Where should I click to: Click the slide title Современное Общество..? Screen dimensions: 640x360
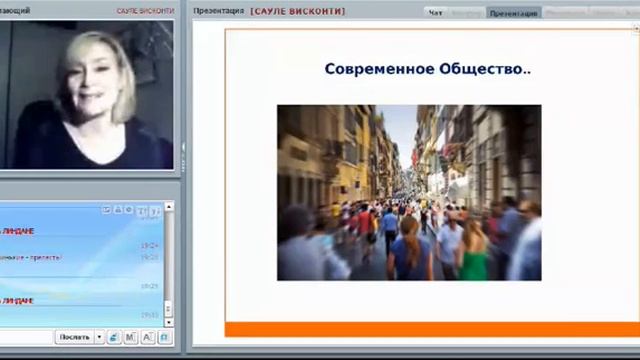428,69
